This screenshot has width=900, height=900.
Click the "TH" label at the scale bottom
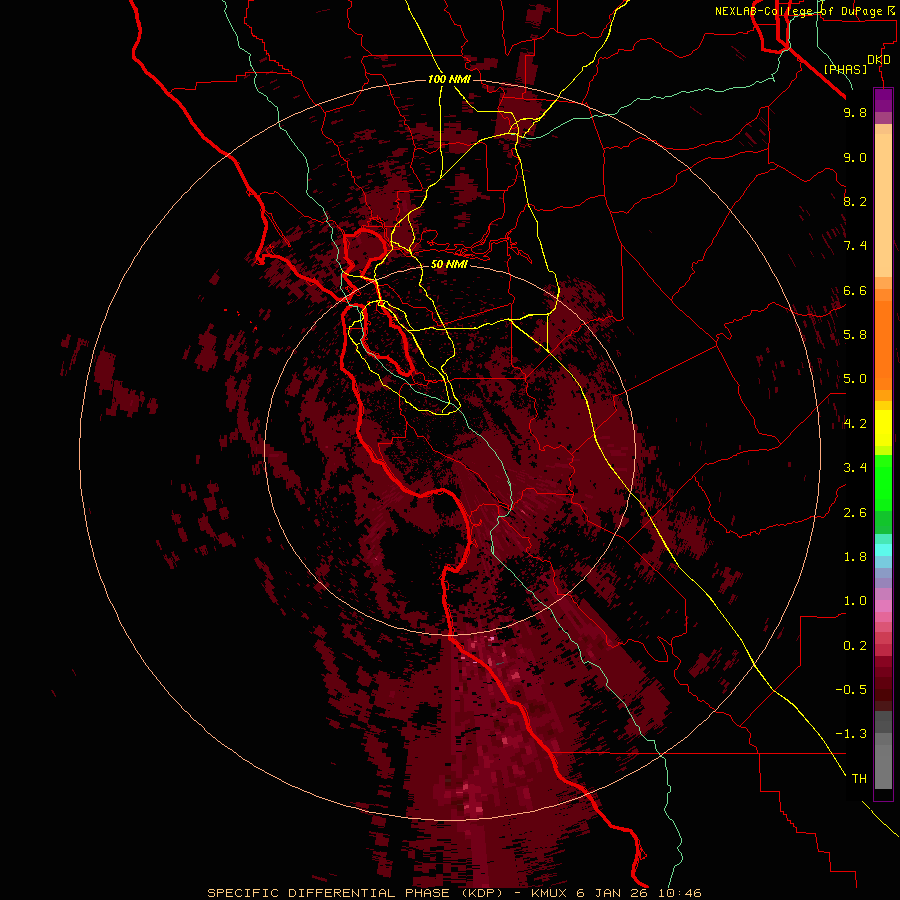tap(859, 779)
